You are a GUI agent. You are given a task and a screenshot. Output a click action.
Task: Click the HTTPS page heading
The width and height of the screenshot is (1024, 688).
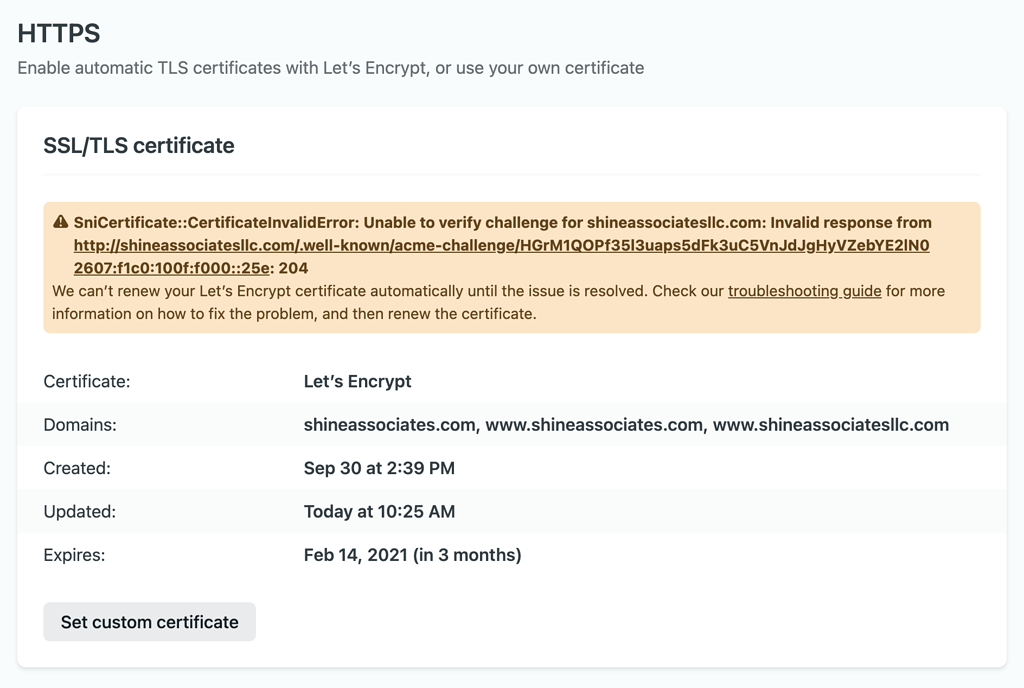[59, 33]
